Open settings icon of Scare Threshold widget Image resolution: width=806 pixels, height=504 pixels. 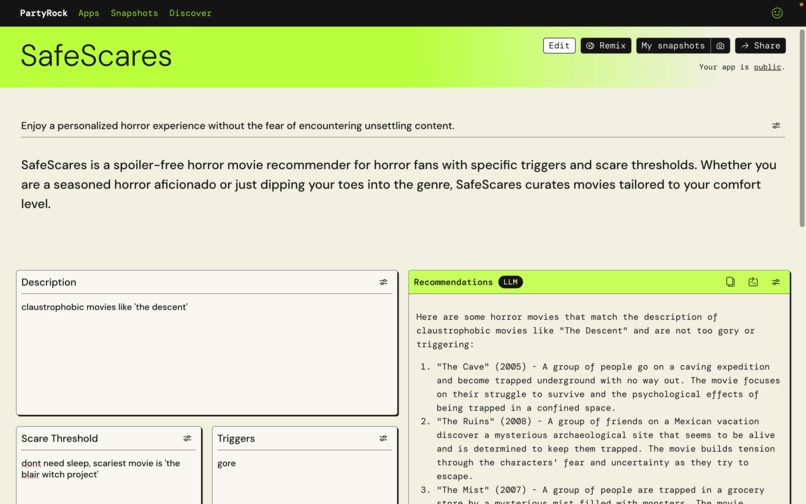(187, 438)
